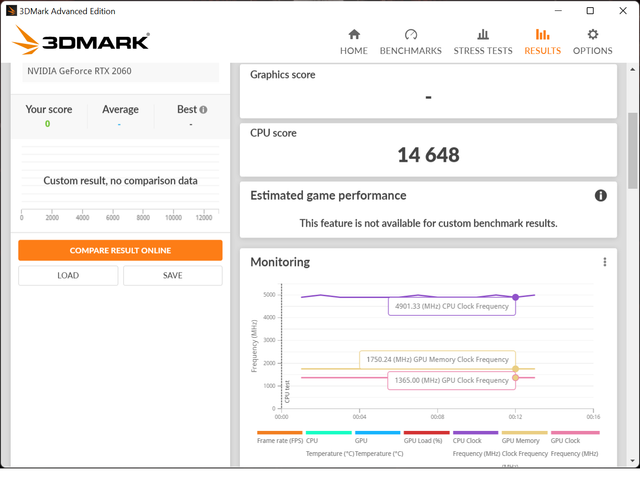Minimize the 3DMark window
The image size is (640, 477).
[558, 11]
